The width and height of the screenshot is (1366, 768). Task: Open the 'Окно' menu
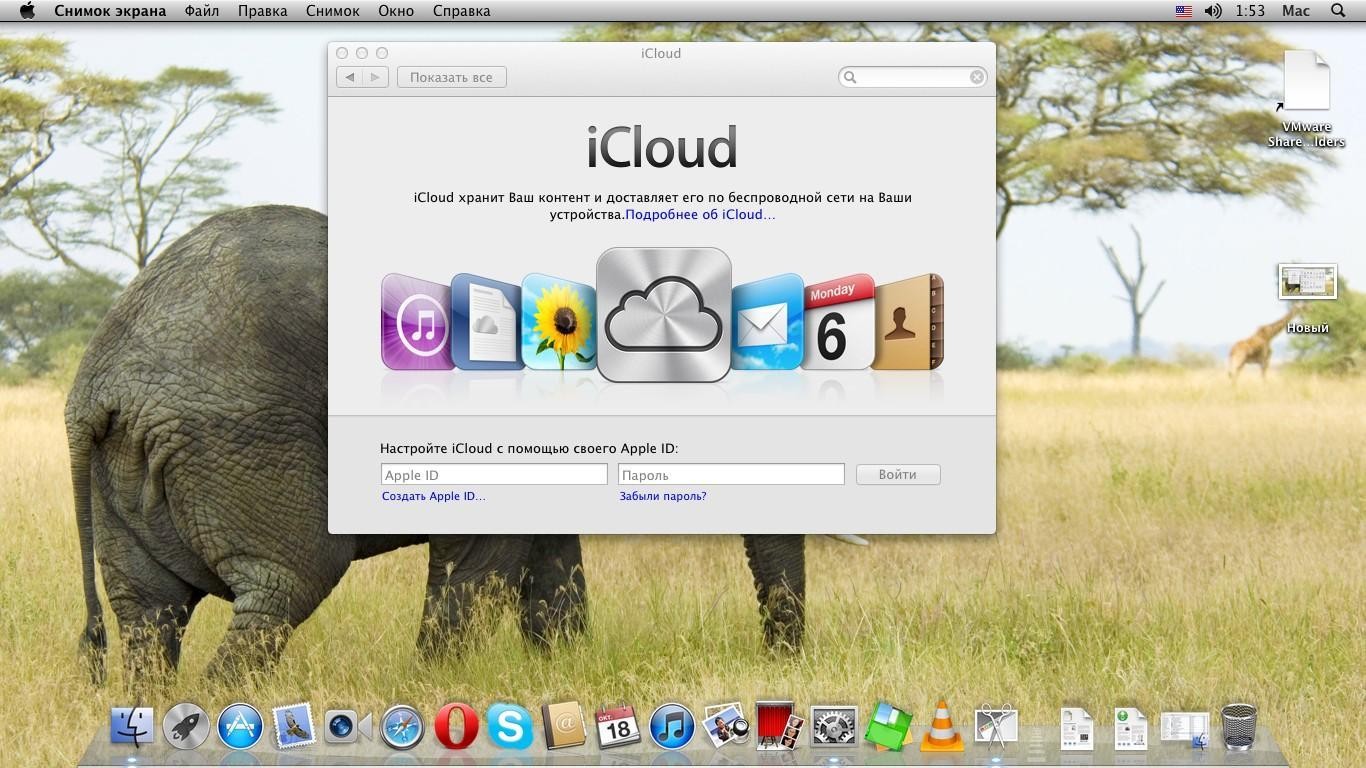pyautogui.click(x=396, y=11)
